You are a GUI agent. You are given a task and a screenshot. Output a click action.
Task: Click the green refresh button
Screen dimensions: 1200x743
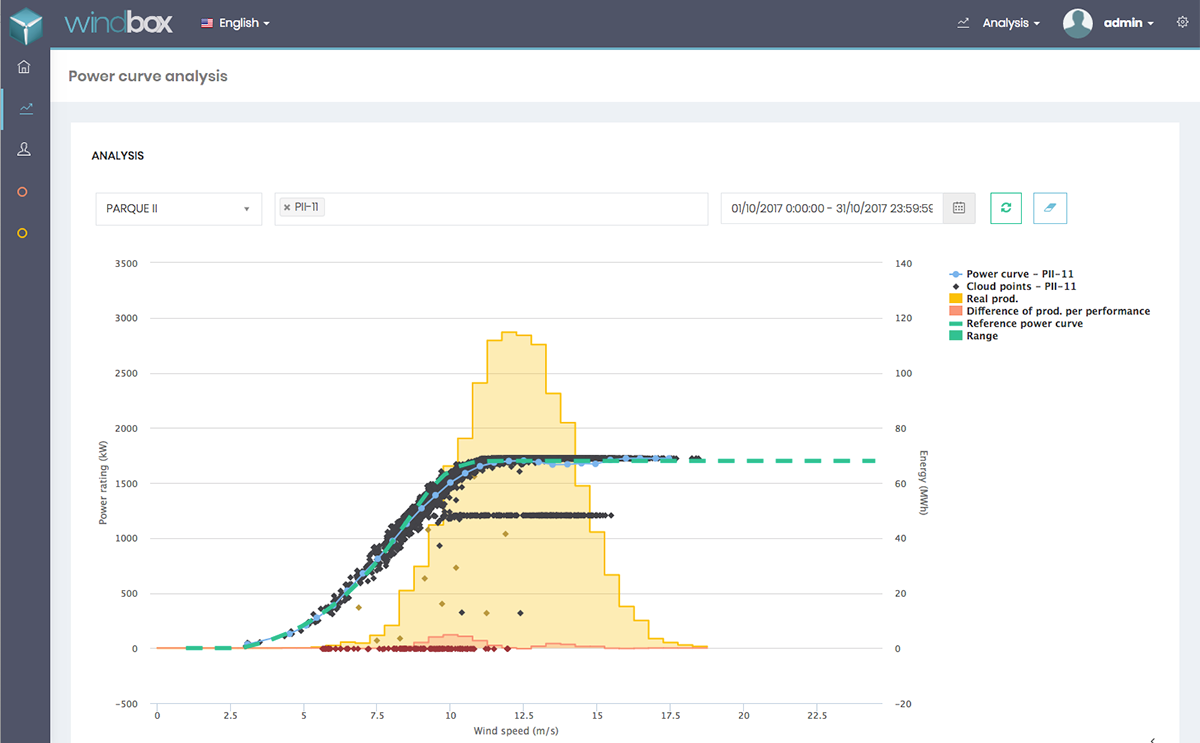coord(1005,208)
